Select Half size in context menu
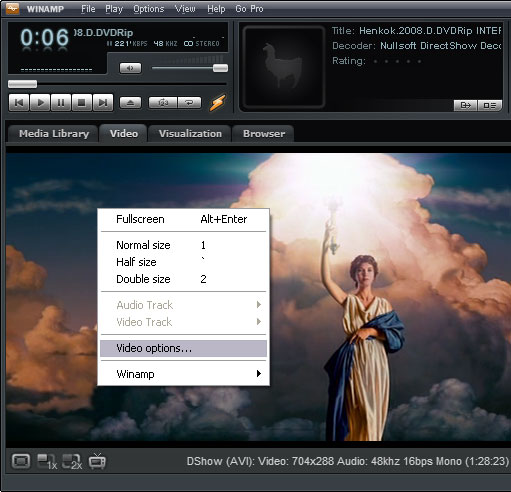Image resolution: width=511 pixels, height=492 pixels. (183, 262)
